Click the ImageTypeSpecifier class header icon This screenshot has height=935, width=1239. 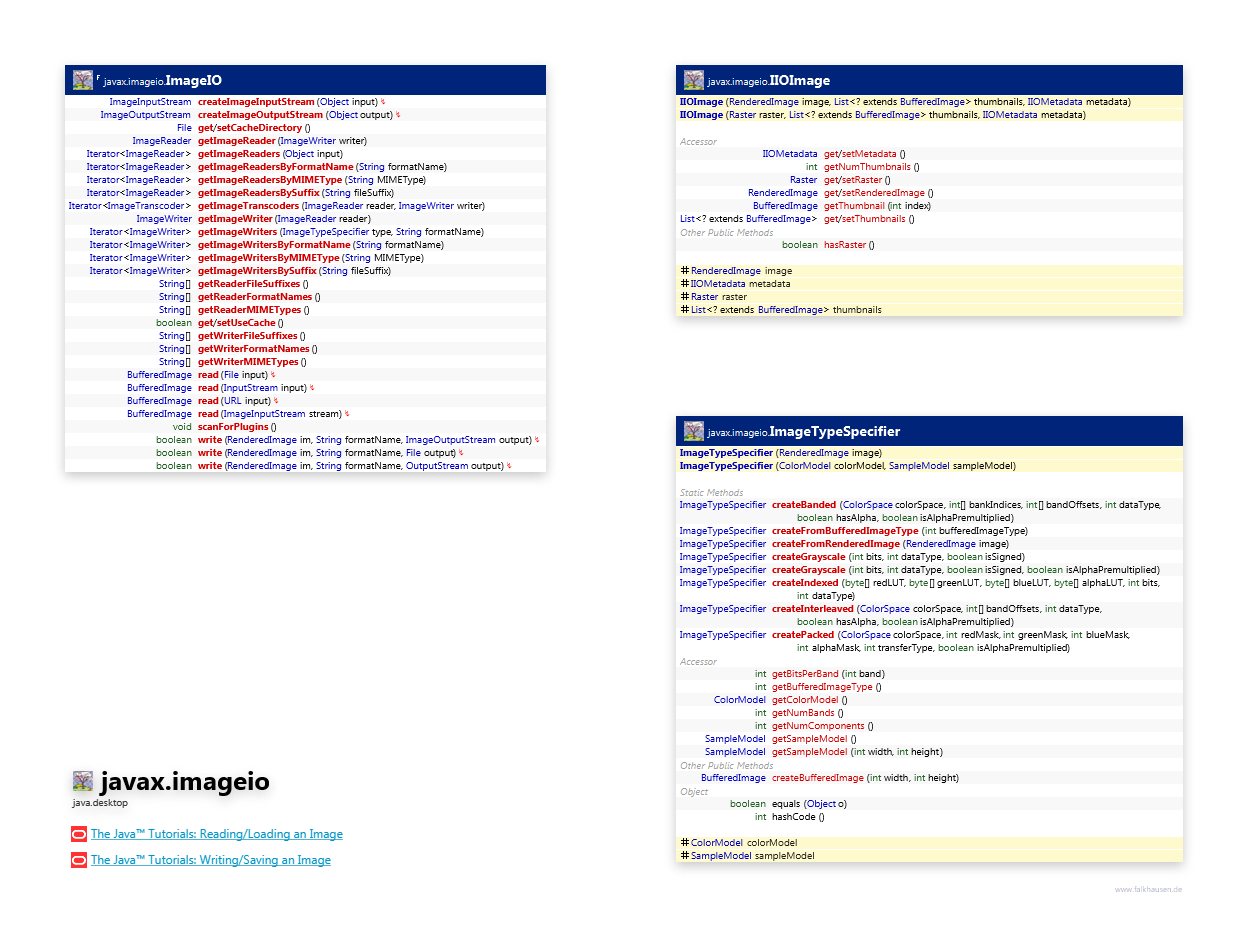click(x=693, y=431)
